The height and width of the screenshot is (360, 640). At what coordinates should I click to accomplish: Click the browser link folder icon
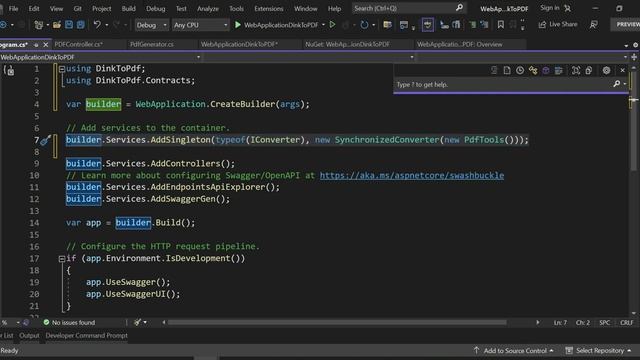click(x=387, y=25)
